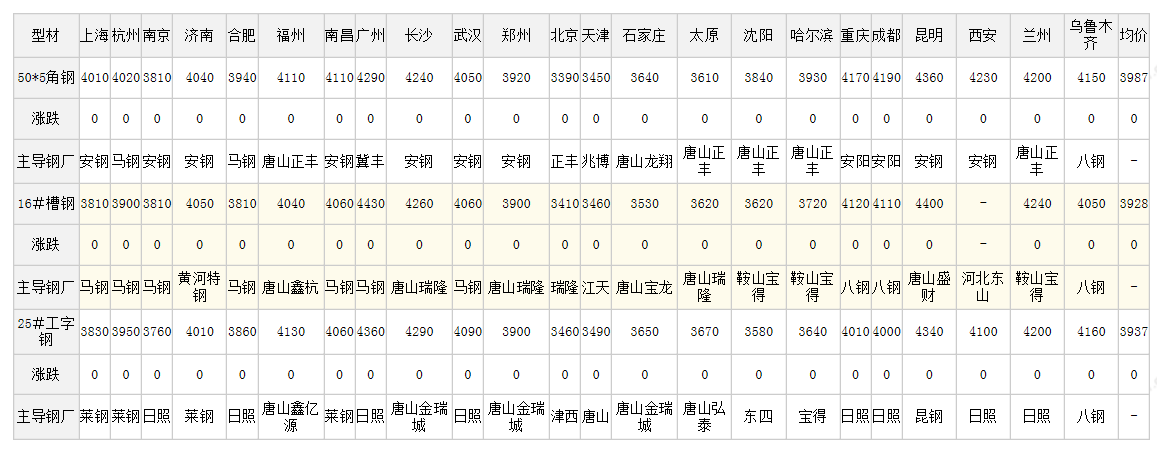
Task: Select the 石家庄 header cell
Action: [644, 36]
